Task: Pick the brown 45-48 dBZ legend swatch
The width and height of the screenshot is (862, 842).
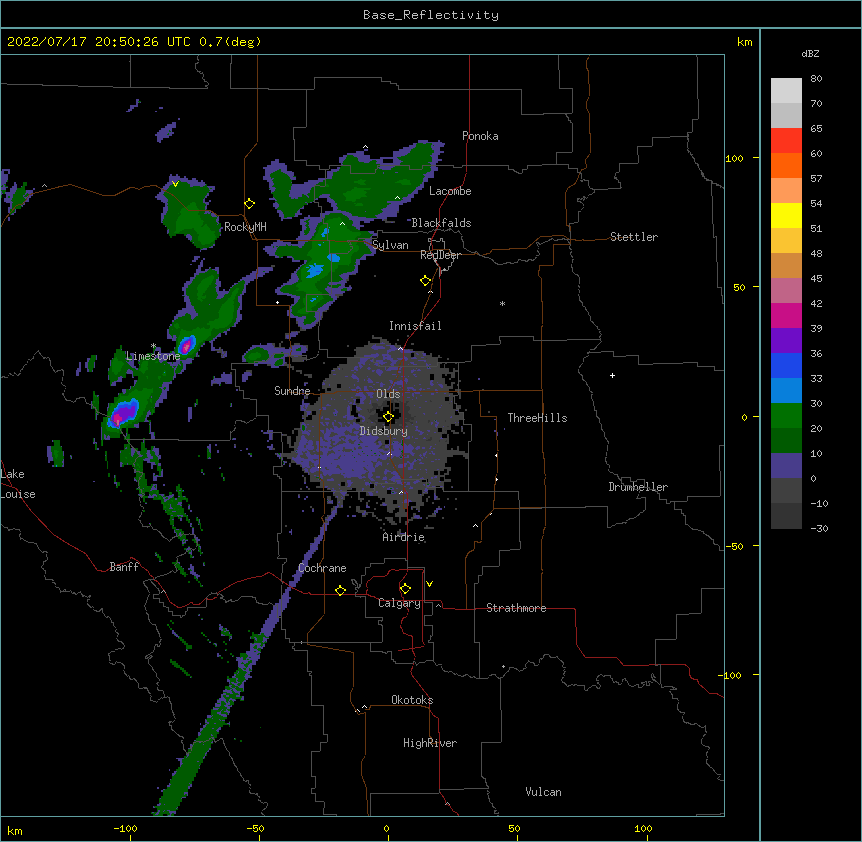Action: tap(786, 266)
